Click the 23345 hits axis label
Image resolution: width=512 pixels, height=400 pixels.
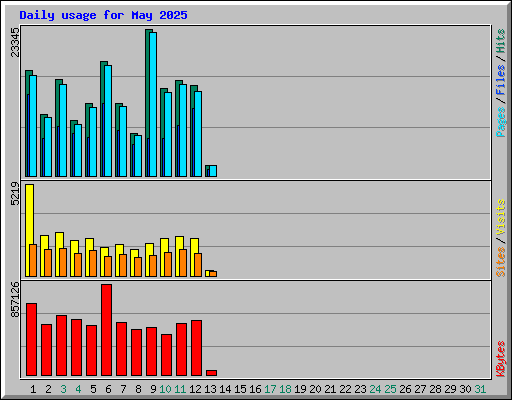point(15,42)
